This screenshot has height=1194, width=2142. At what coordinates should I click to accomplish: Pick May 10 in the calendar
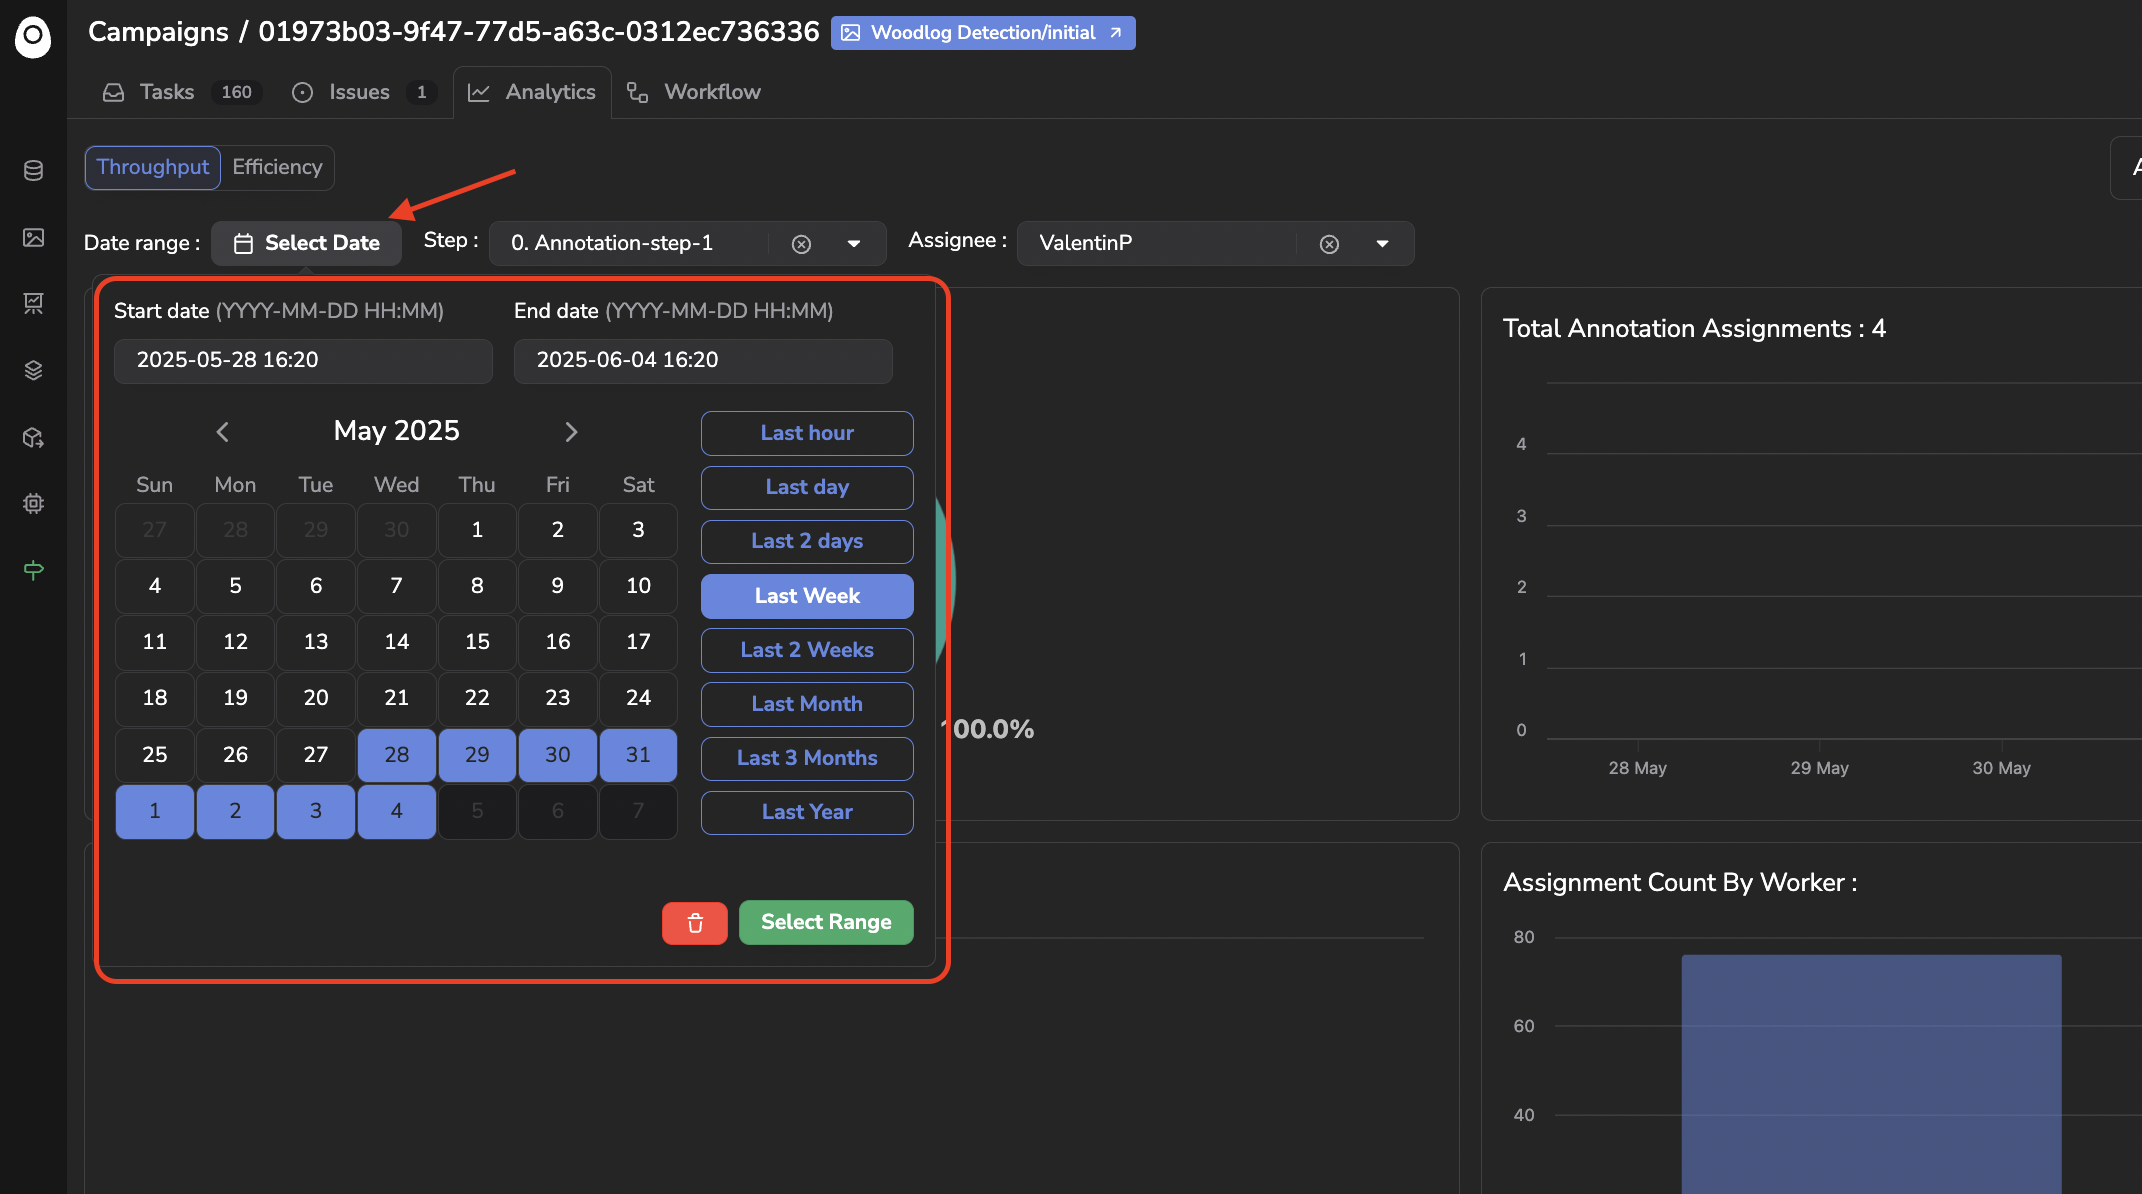638,586
